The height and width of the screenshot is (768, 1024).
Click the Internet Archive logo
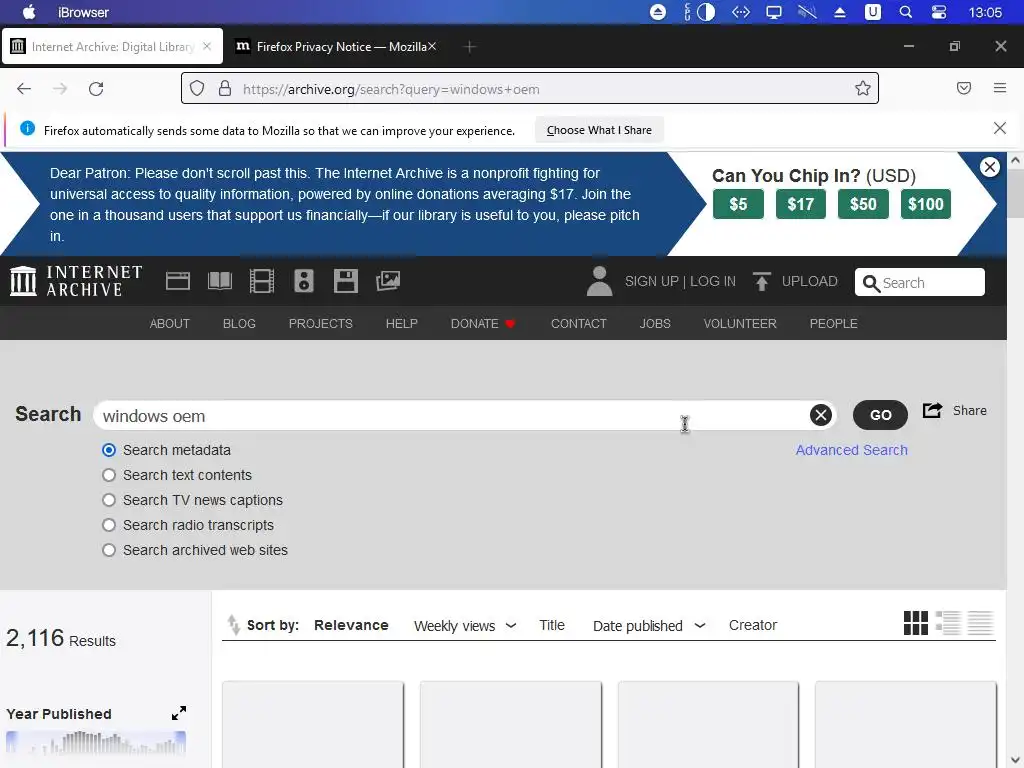pos(76,281)
